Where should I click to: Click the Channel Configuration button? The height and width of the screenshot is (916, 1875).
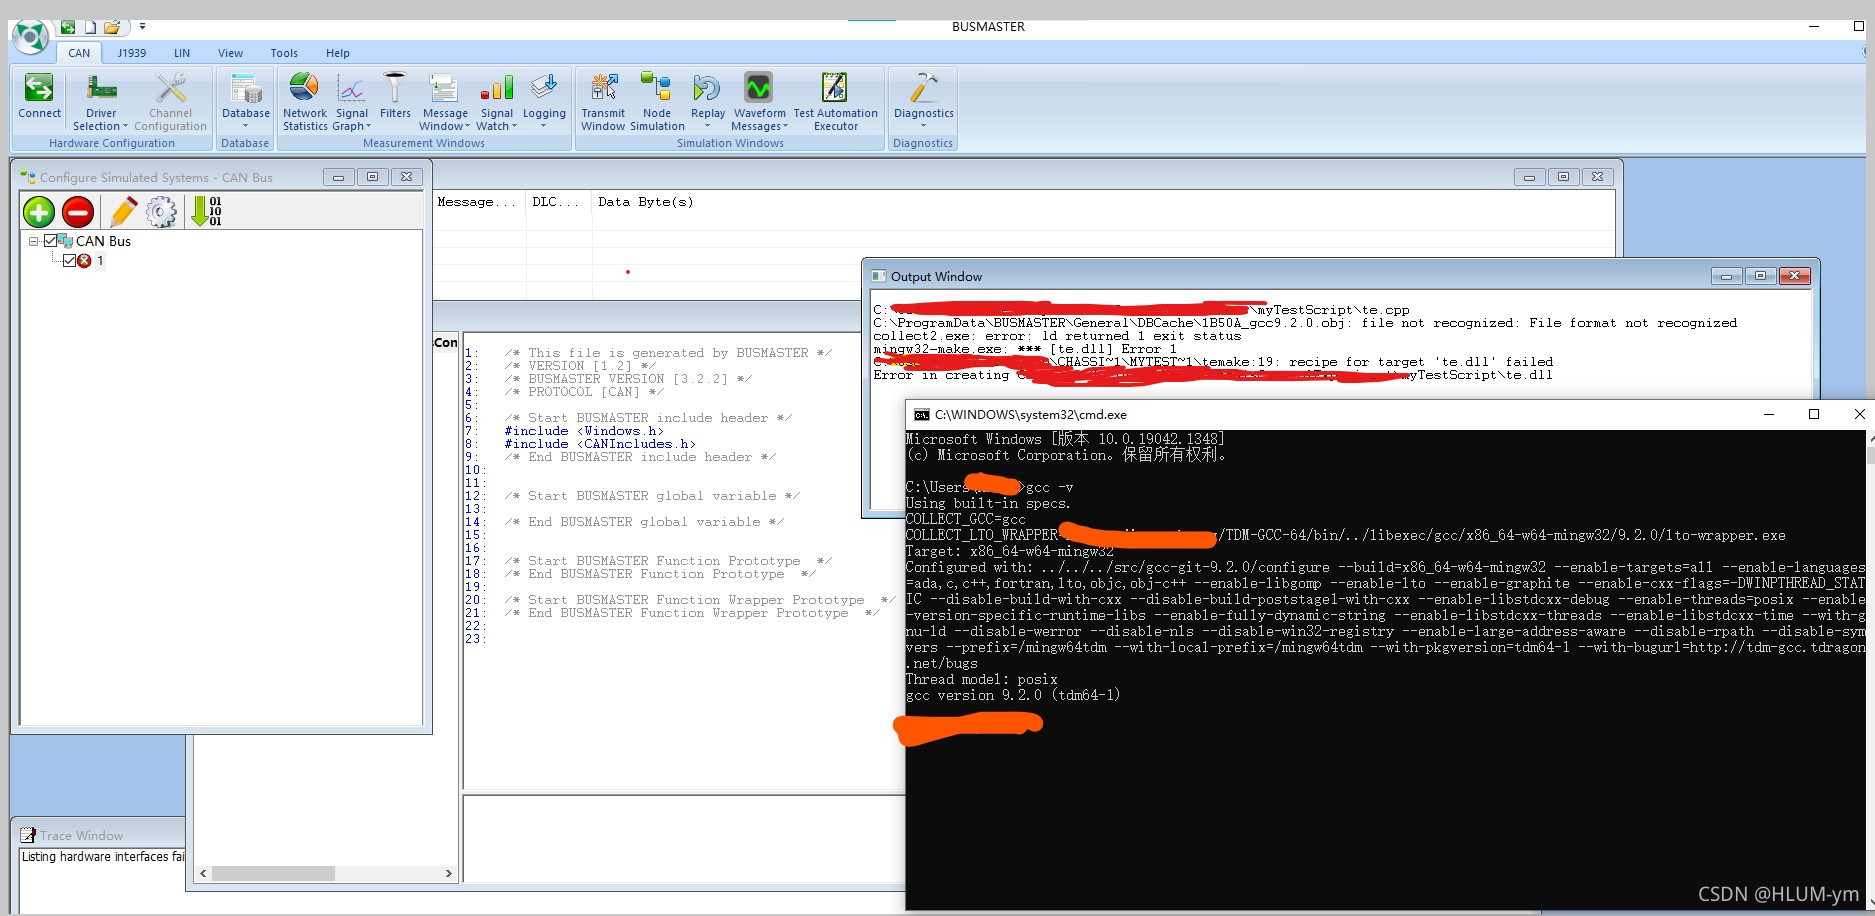tap(170, 102)
